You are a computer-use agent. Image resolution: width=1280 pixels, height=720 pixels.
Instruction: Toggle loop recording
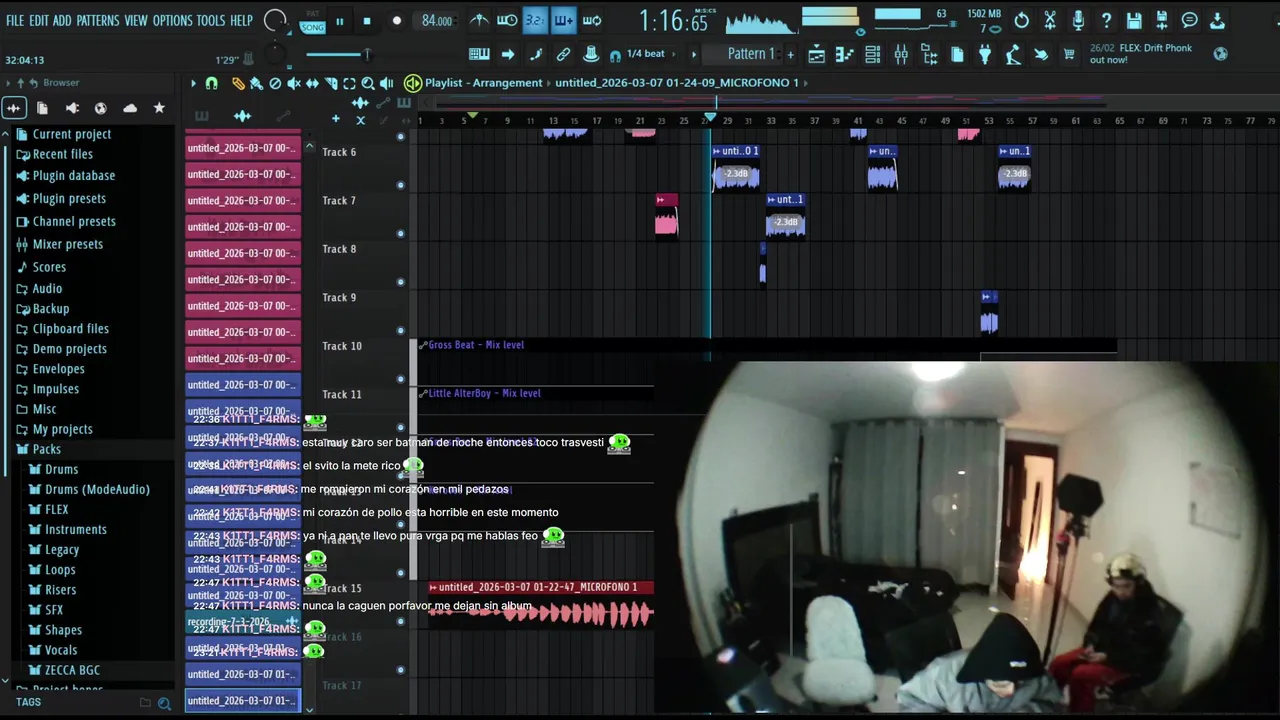pyautogui.click(x=592, y=20)
